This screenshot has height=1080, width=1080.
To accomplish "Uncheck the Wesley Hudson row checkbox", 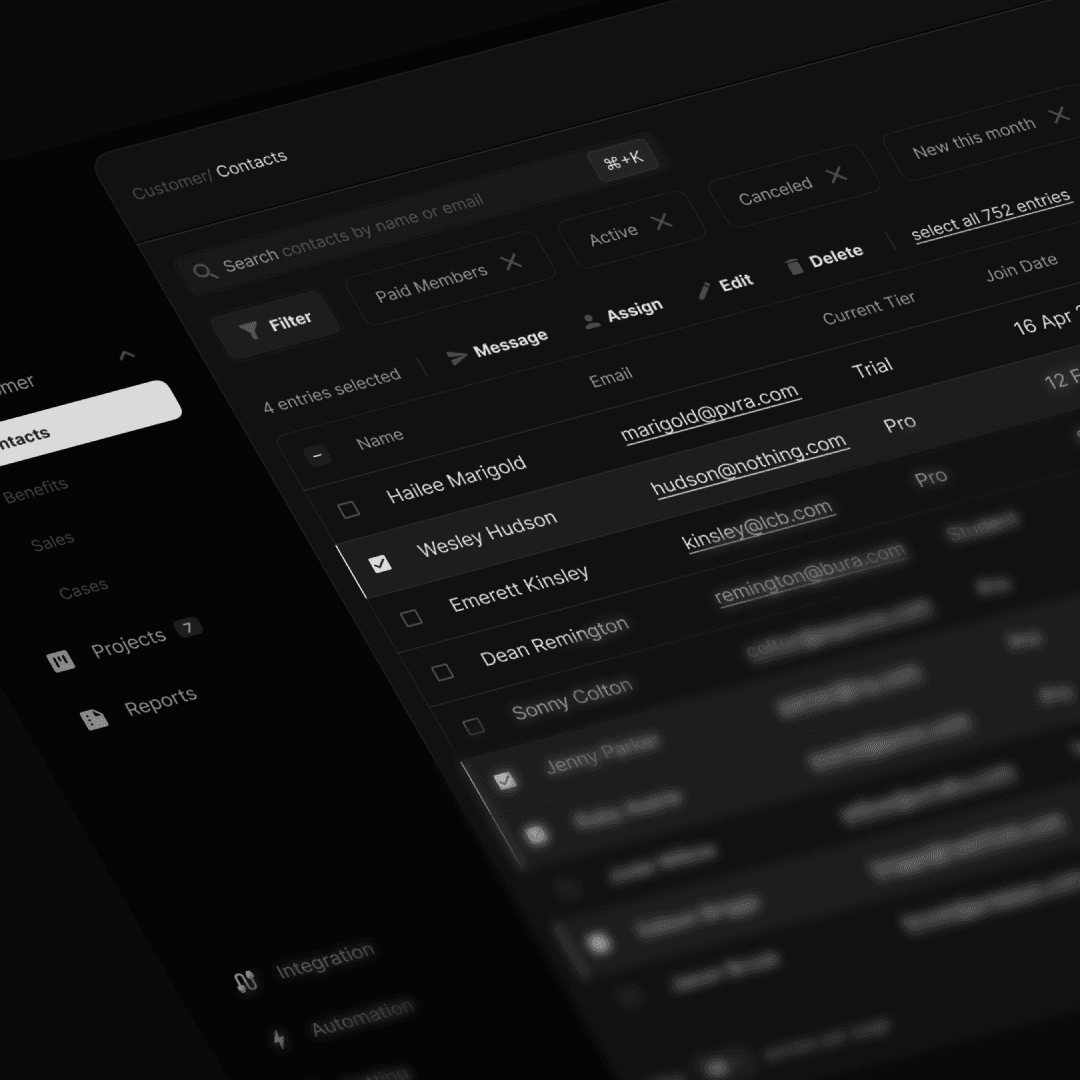I will pyautogui.click(x=380, y=564).
